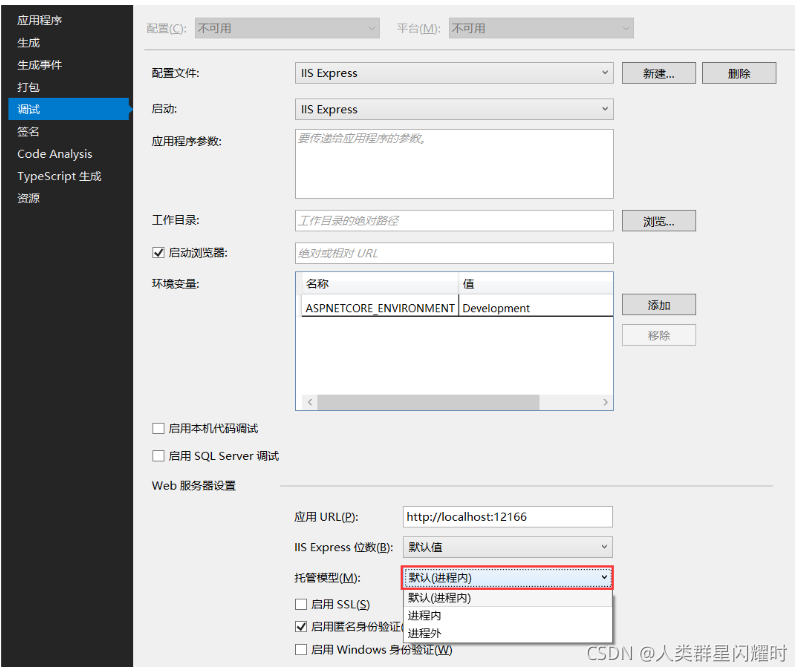Click the 值 column header
This screenshot has width=802, height=671.
pos(536,284)
